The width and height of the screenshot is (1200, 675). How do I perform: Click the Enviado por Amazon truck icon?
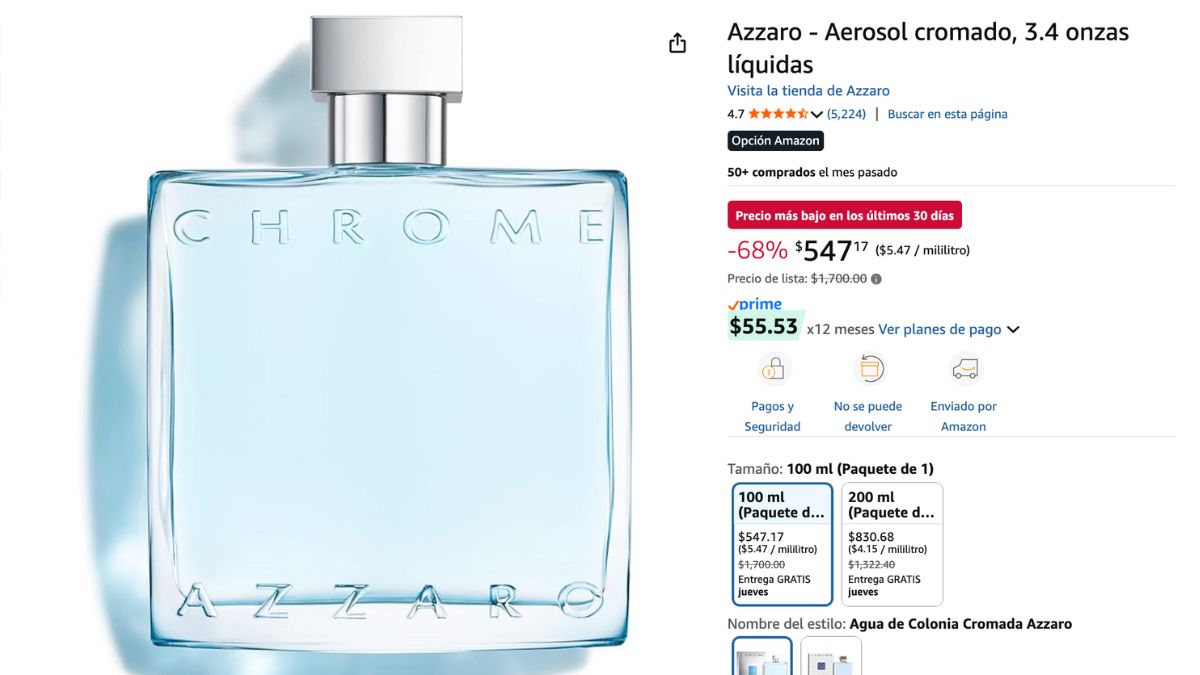964,370
